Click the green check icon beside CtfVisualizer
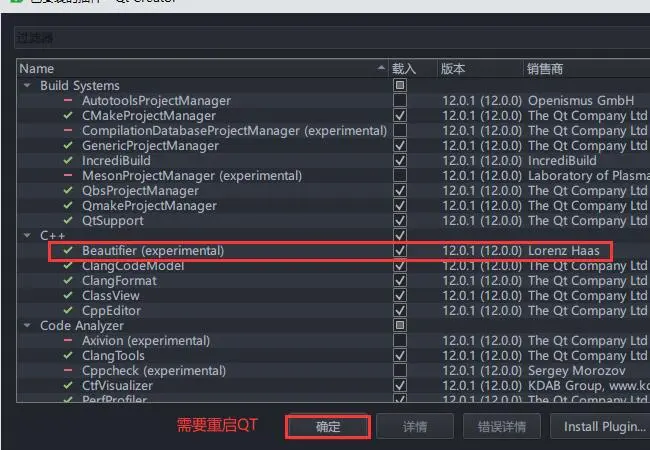 [68, 386]
